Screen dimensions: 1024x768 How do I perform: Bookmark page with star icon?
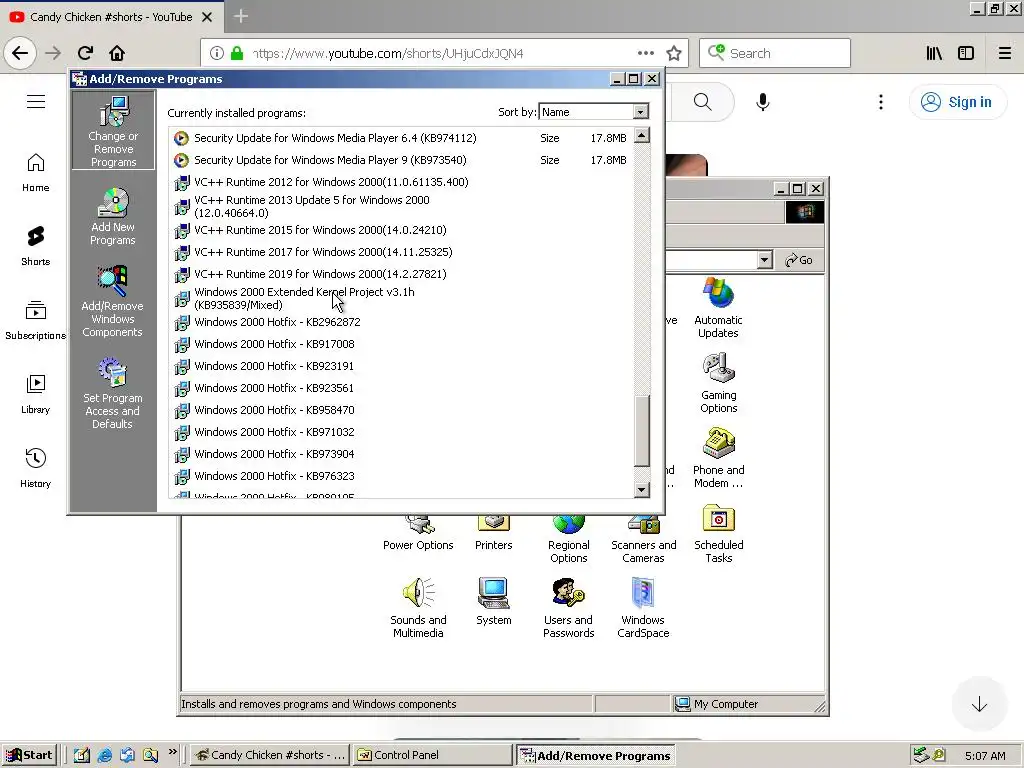674,54
